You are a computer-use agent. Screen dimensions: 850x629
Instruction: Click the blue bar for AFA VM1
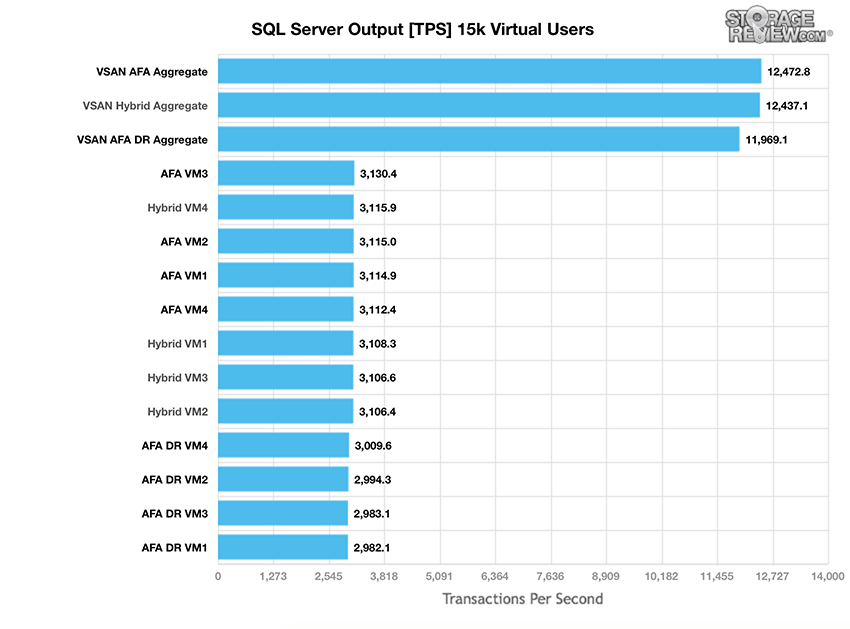pos(286,275)
